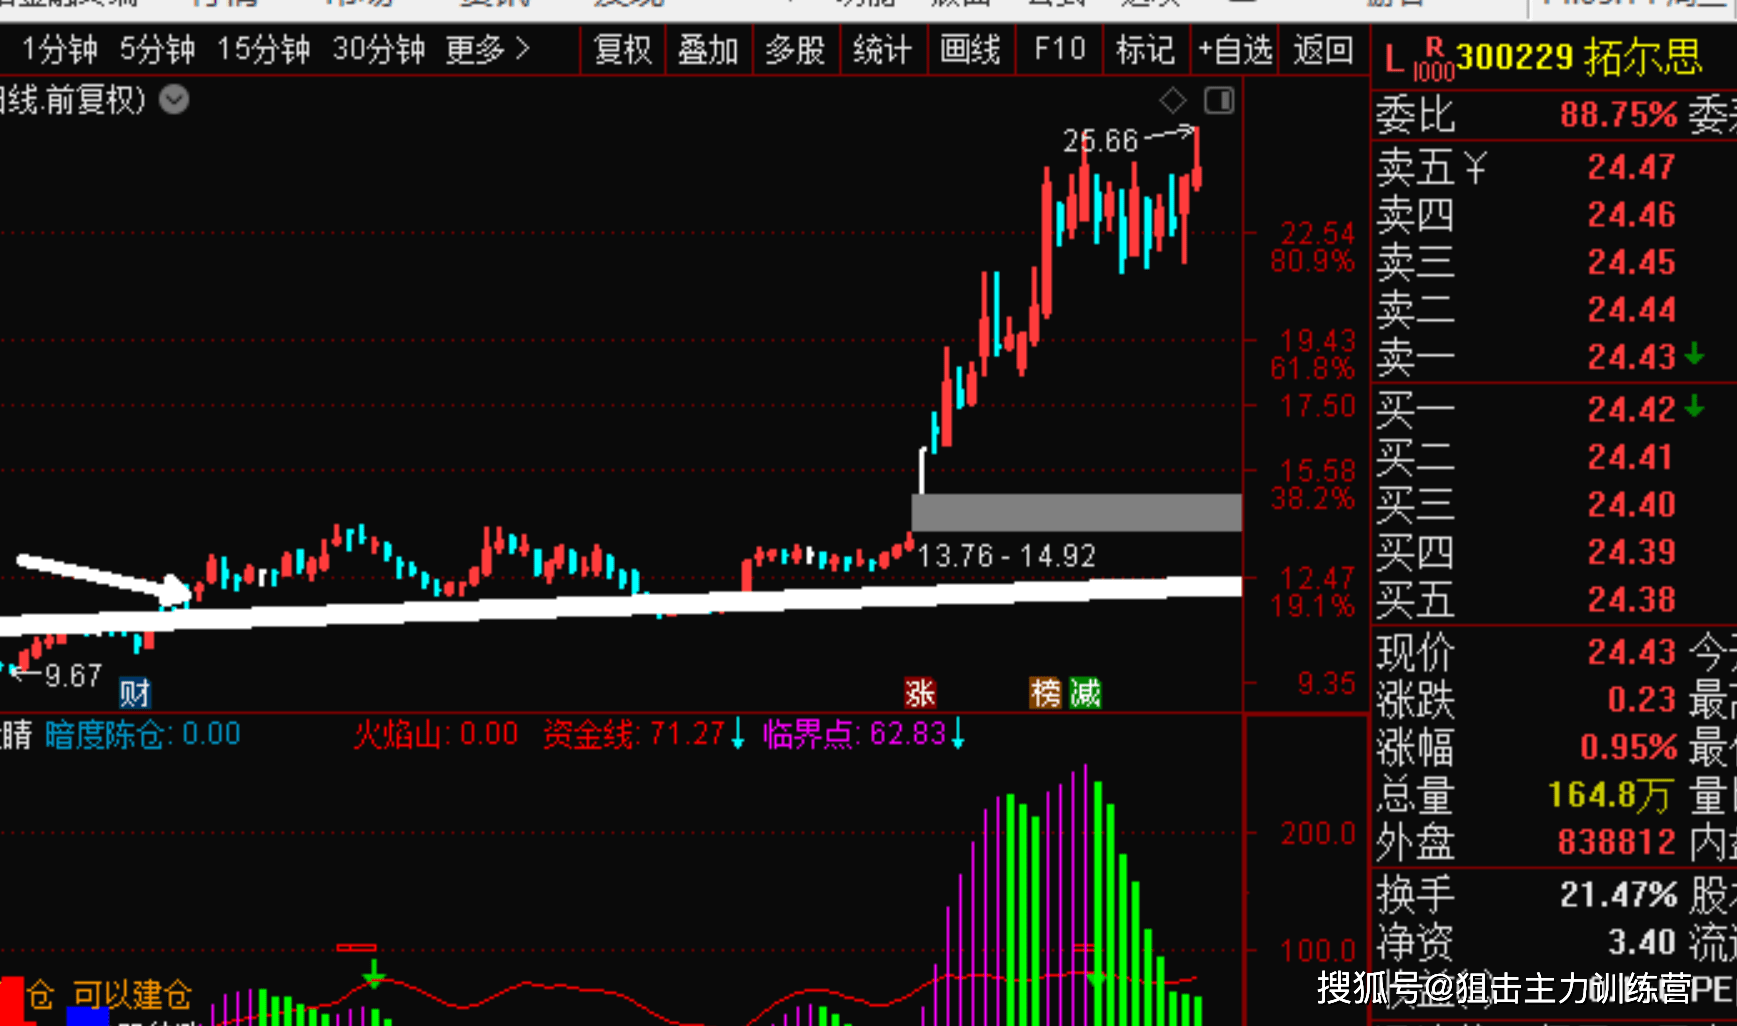The image size is (1737, 1026).
Task: Click the 复权 toolbar button
Action: (622, 49)
